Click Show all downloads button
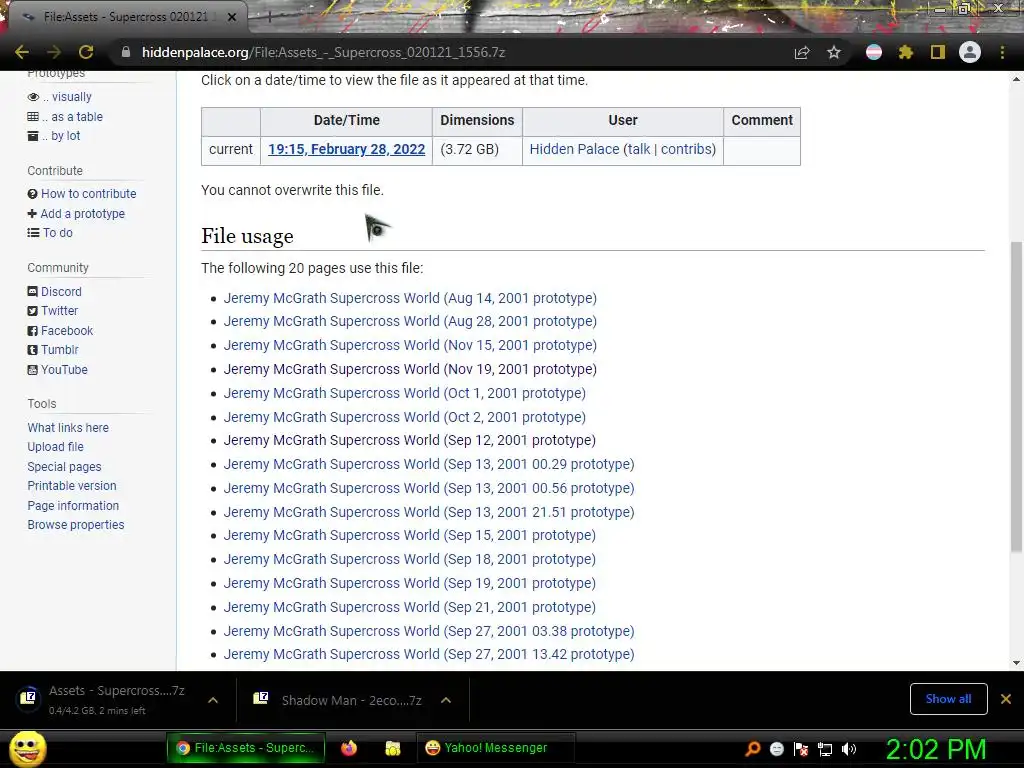The image size is (1024, 768). point(948,699)
